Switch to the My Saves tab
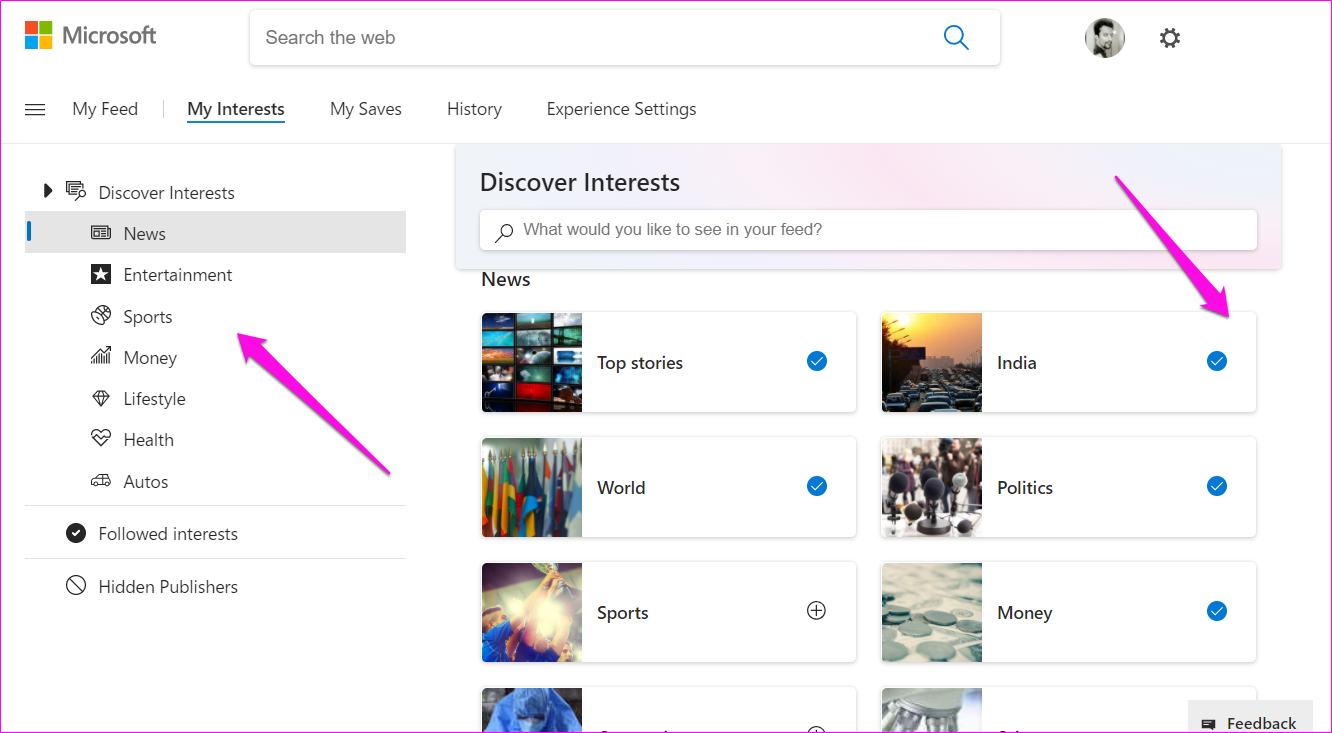The image size is (1332, 733). (366, 110)
